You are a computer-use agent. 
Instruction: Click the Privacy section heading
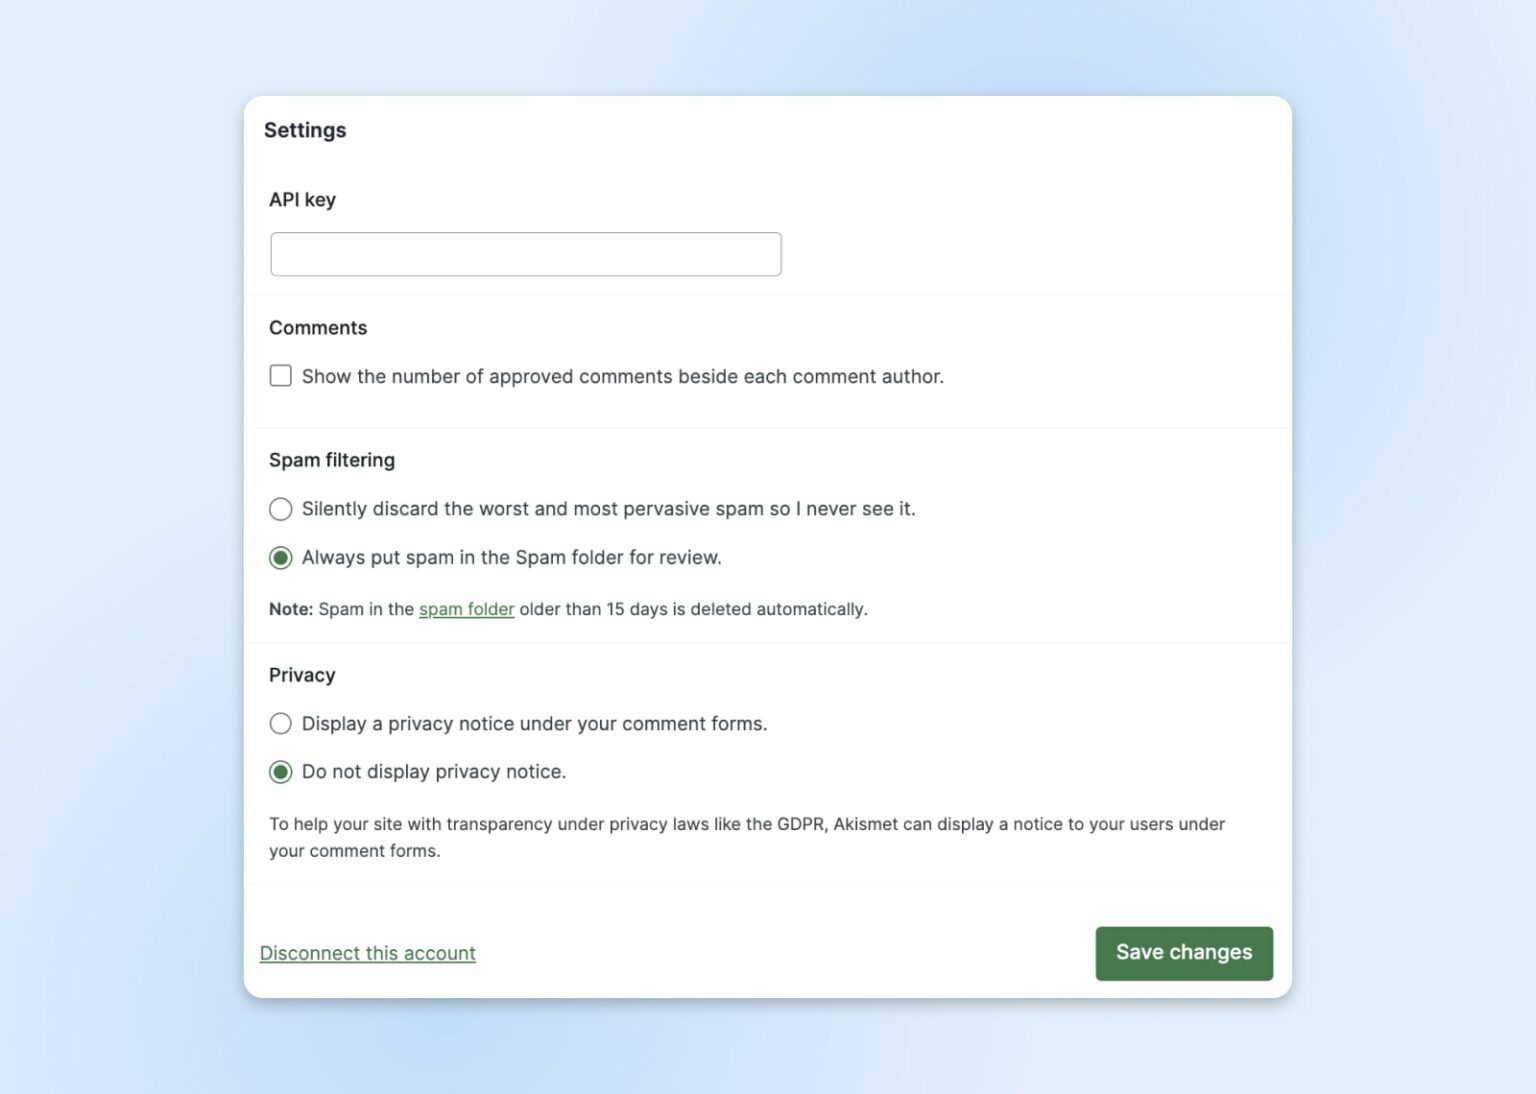[302, 675]
